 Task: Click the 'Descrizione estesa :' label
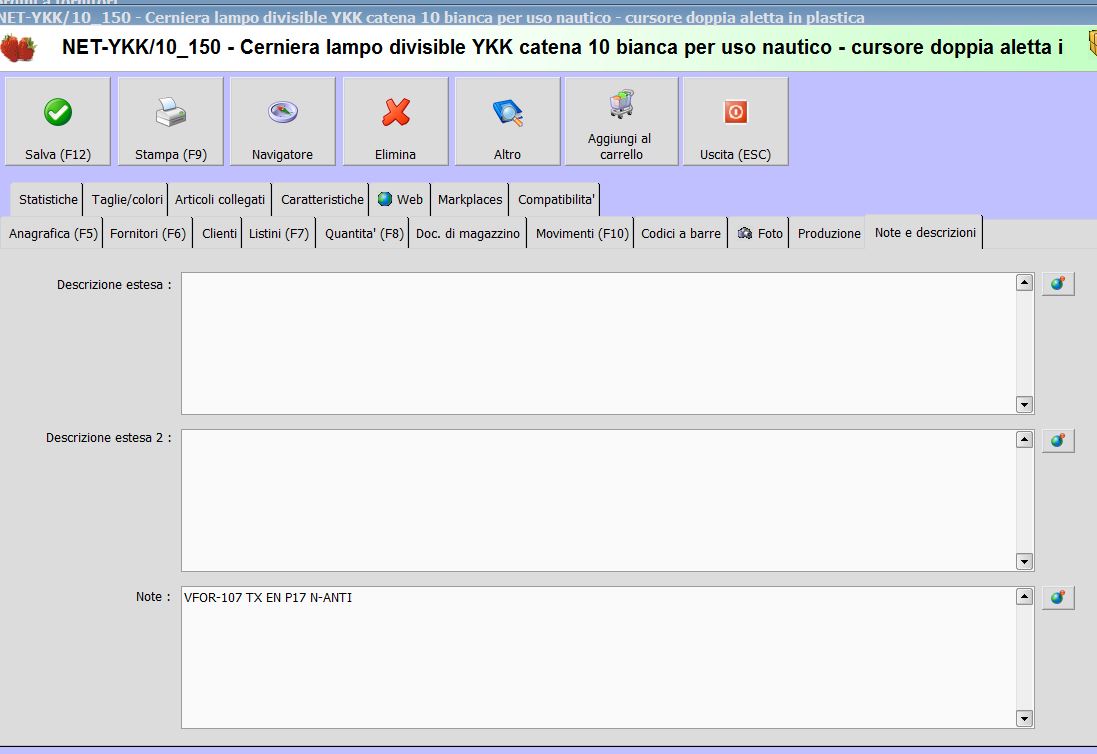(114, 285)
